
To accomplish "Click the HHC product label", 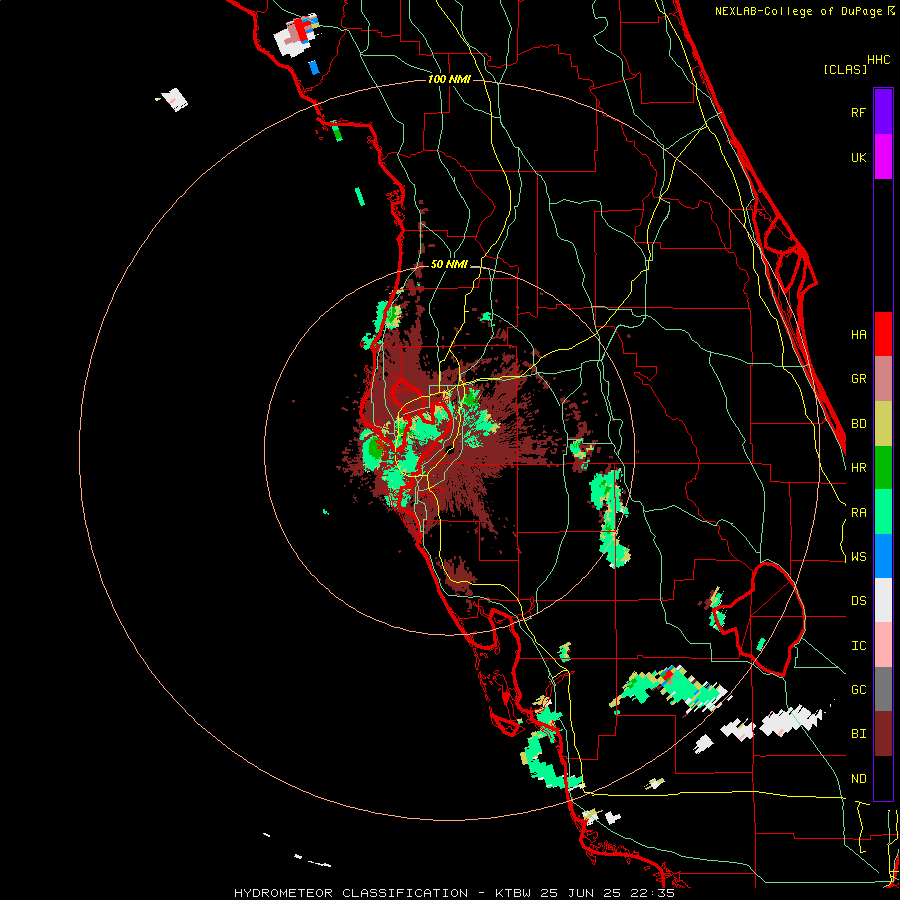I will 878,60.
